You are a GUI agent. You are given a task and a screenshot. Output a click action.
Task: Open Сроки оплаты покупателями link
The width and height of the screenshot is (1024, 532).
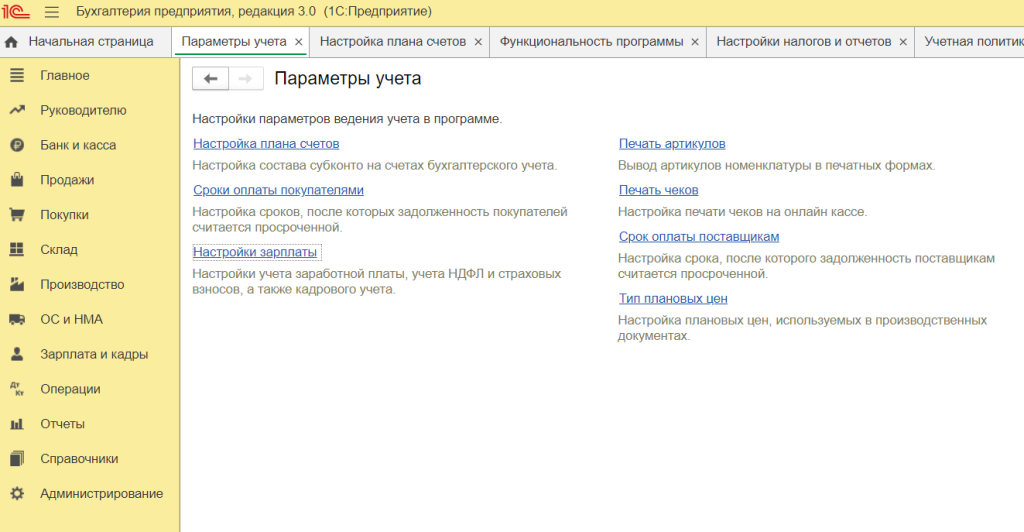(x=278, y=190)
